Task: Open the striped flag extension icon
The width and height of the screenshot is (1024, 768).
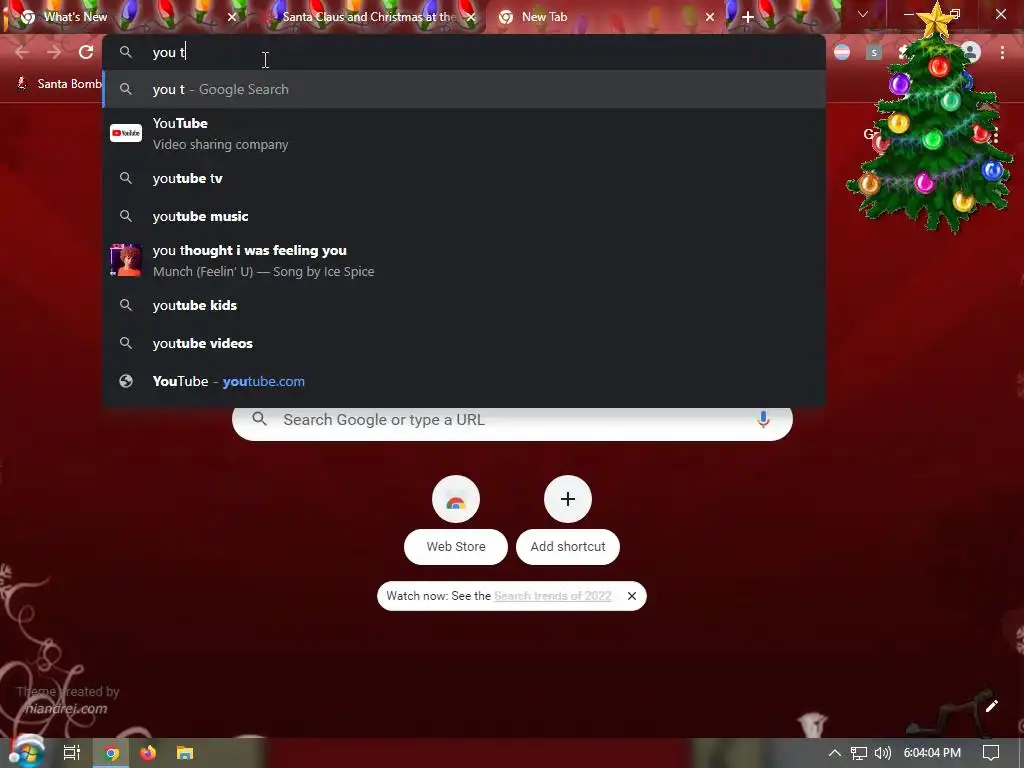Action: 842,52
